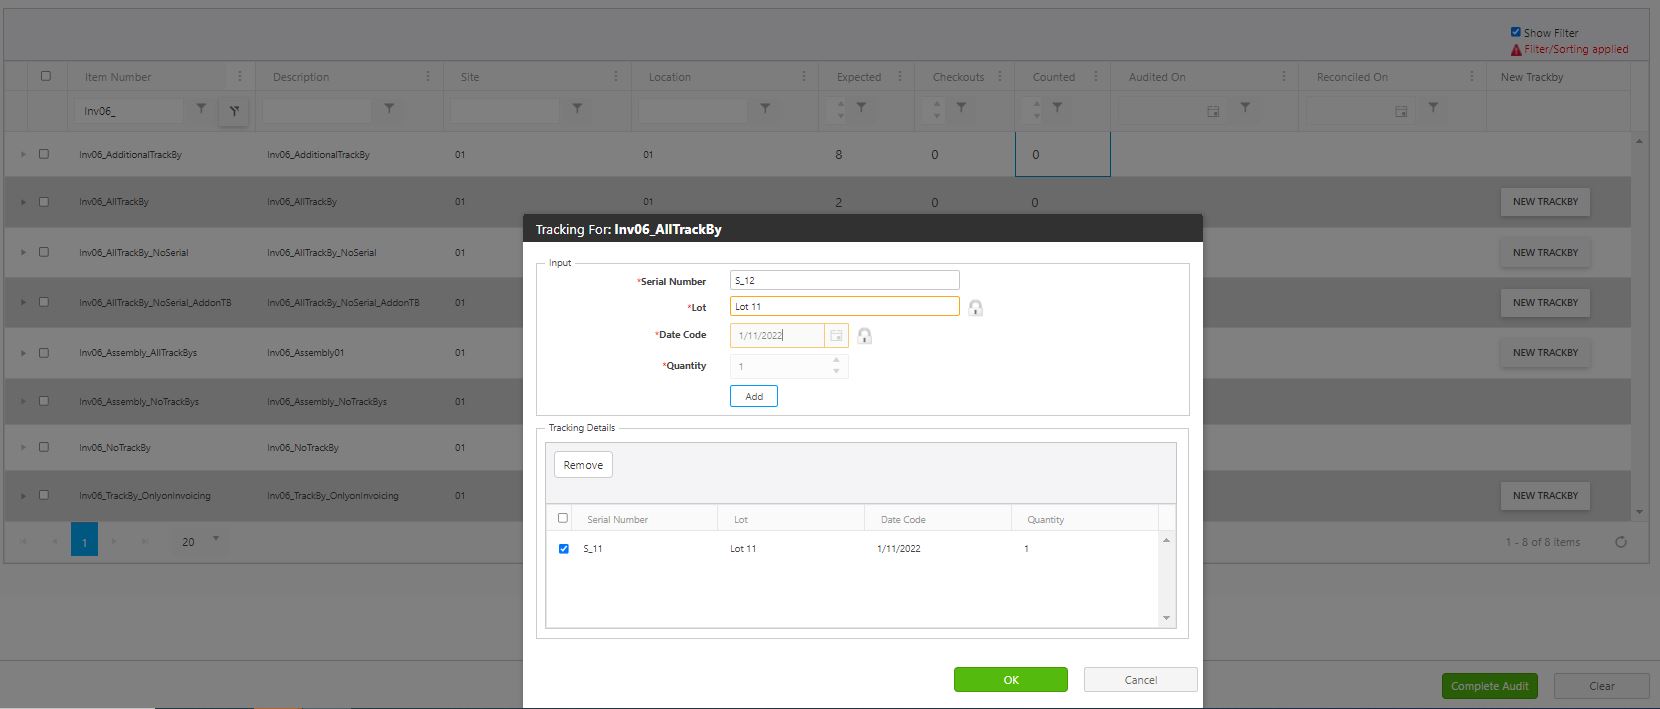Open the page size dropdown showing 20
This screenshot has height=709, width=1660.
pos(215,541)
